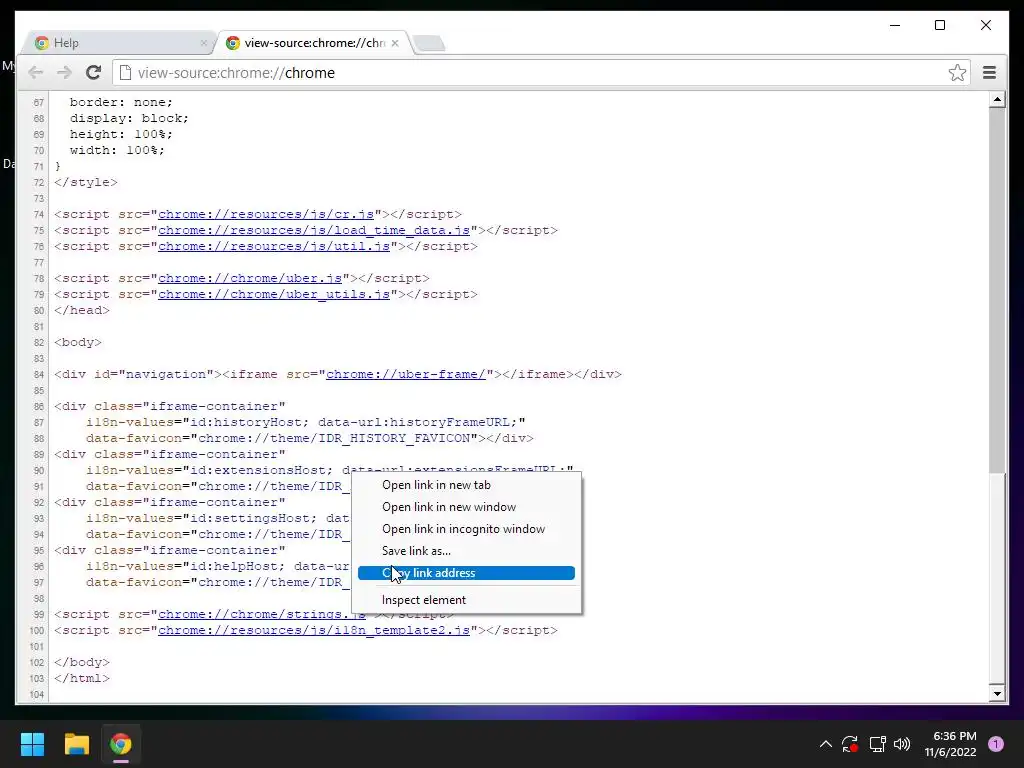Click the volume speaker tray icon
Screen dimensions: 1024x768
coord(902,744)
